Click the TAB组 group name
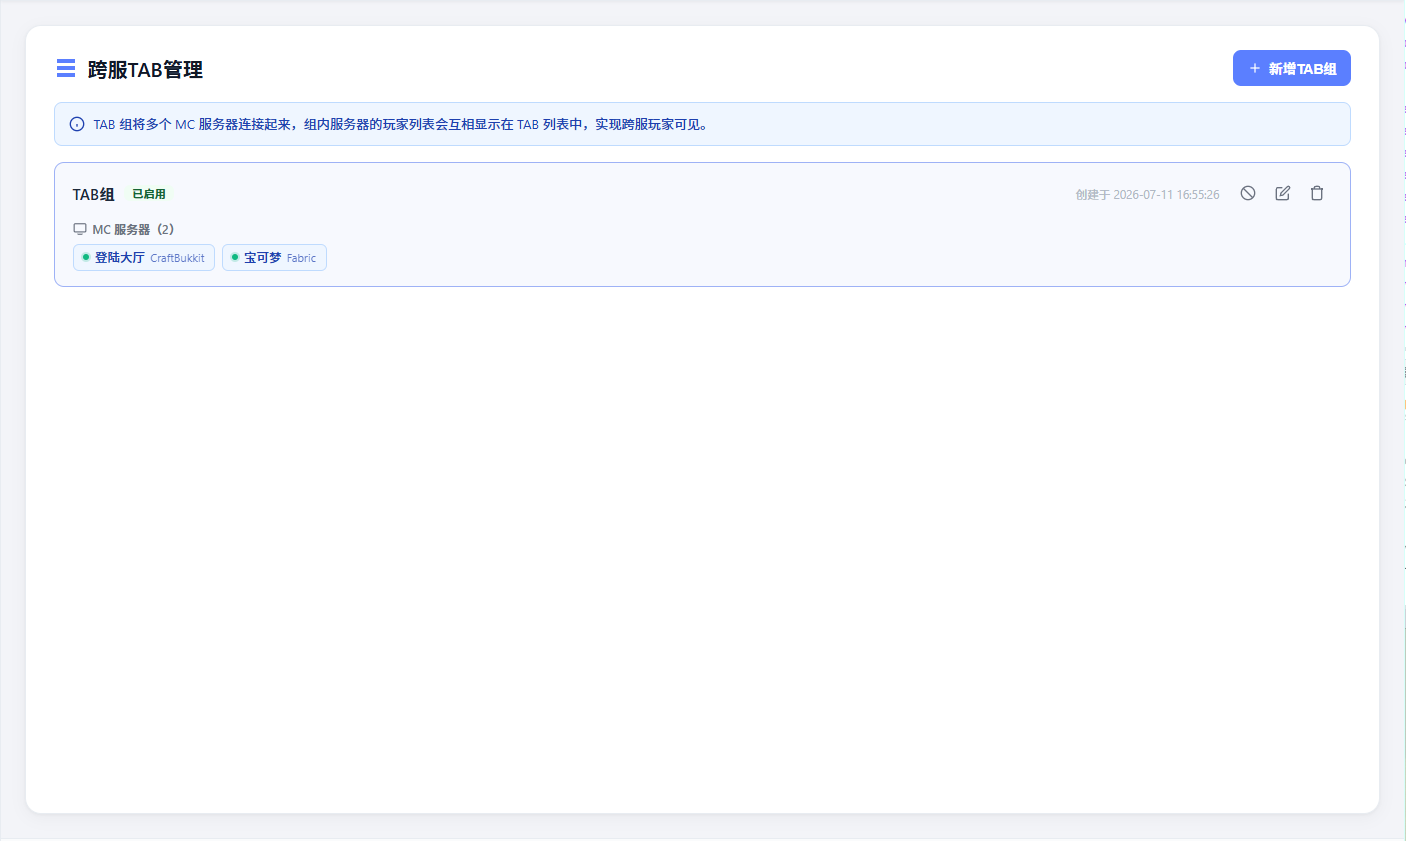This screenshot has height=841, width=1406. click(94, 194)
